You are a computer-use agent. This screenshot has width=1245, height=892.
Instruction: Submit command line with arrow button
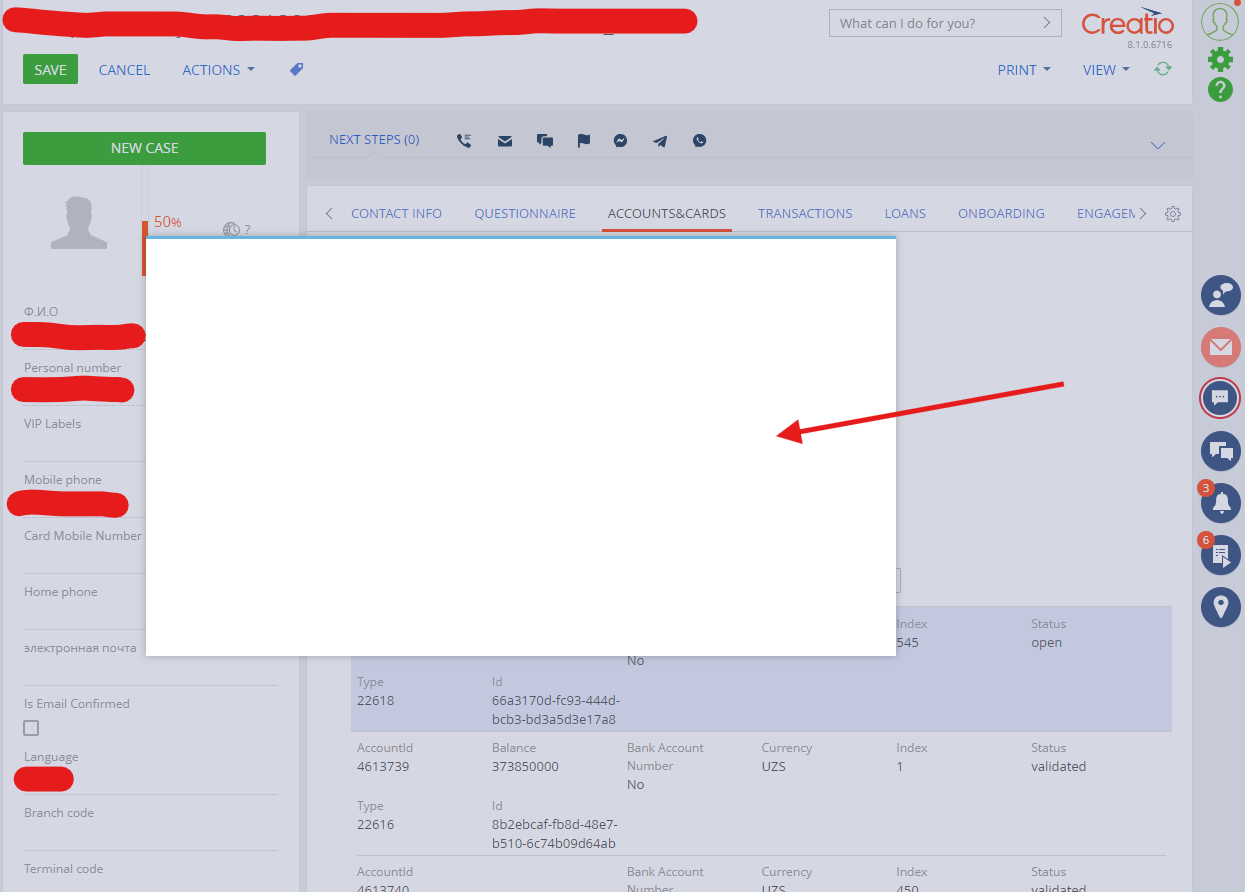coord(1047,23)
